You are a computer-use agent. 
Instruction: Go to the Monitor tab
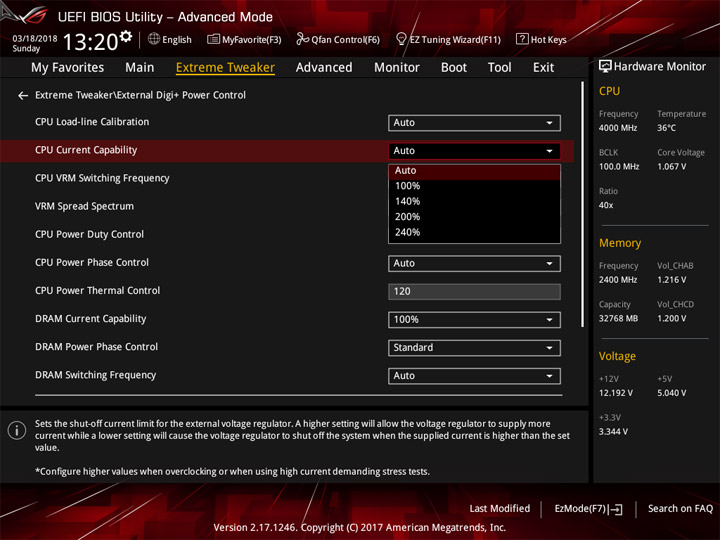pos(397,68)
